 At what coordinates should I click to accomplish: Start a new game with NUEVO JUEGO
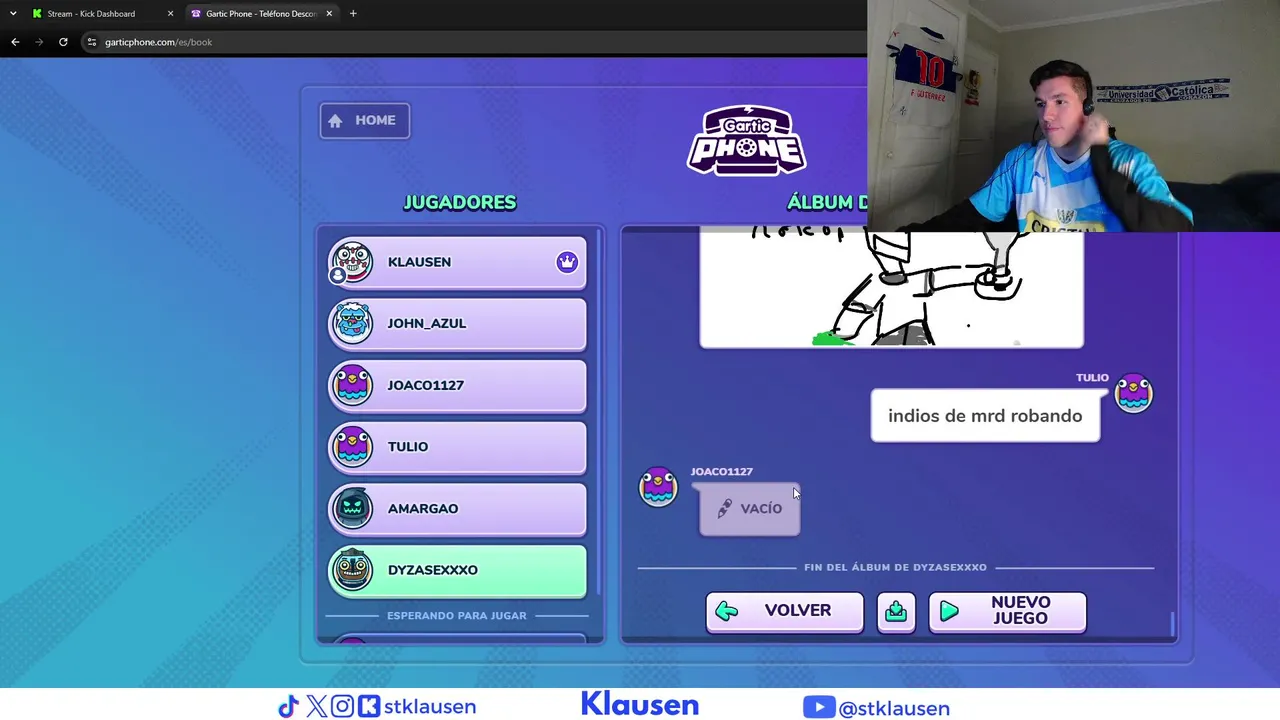click(x=1007, y=612)
